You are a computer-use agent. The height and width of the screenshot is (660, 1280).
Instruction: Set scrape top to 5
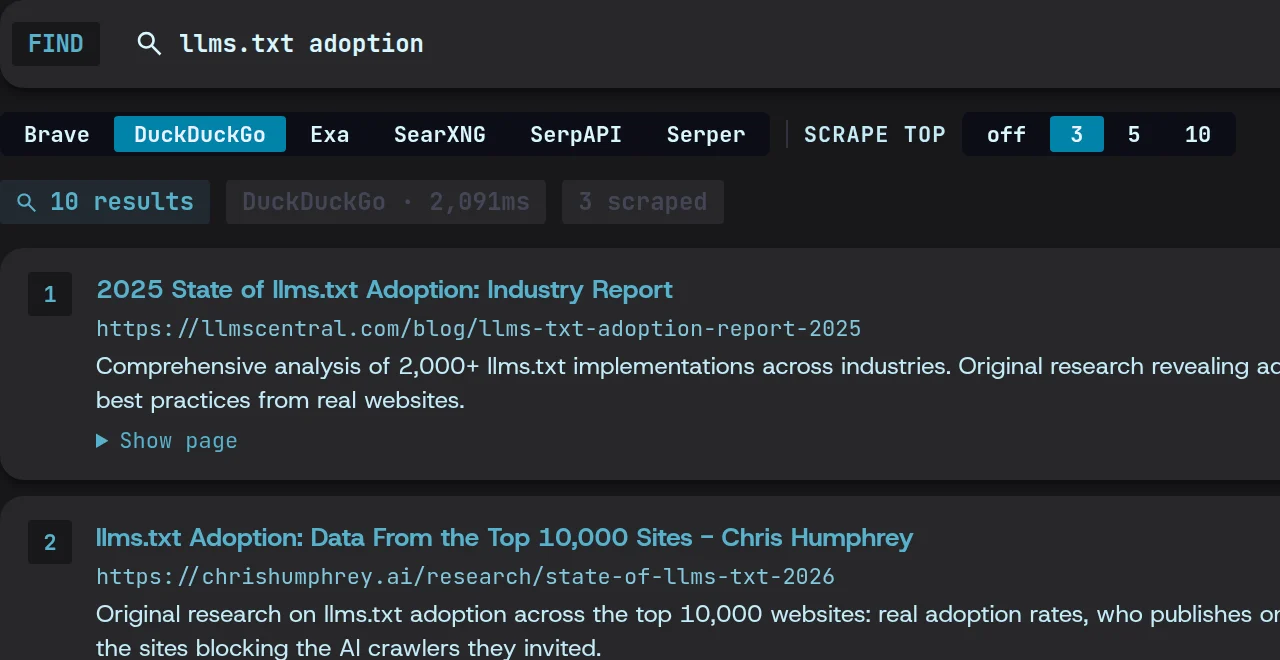click(1134, 134)
